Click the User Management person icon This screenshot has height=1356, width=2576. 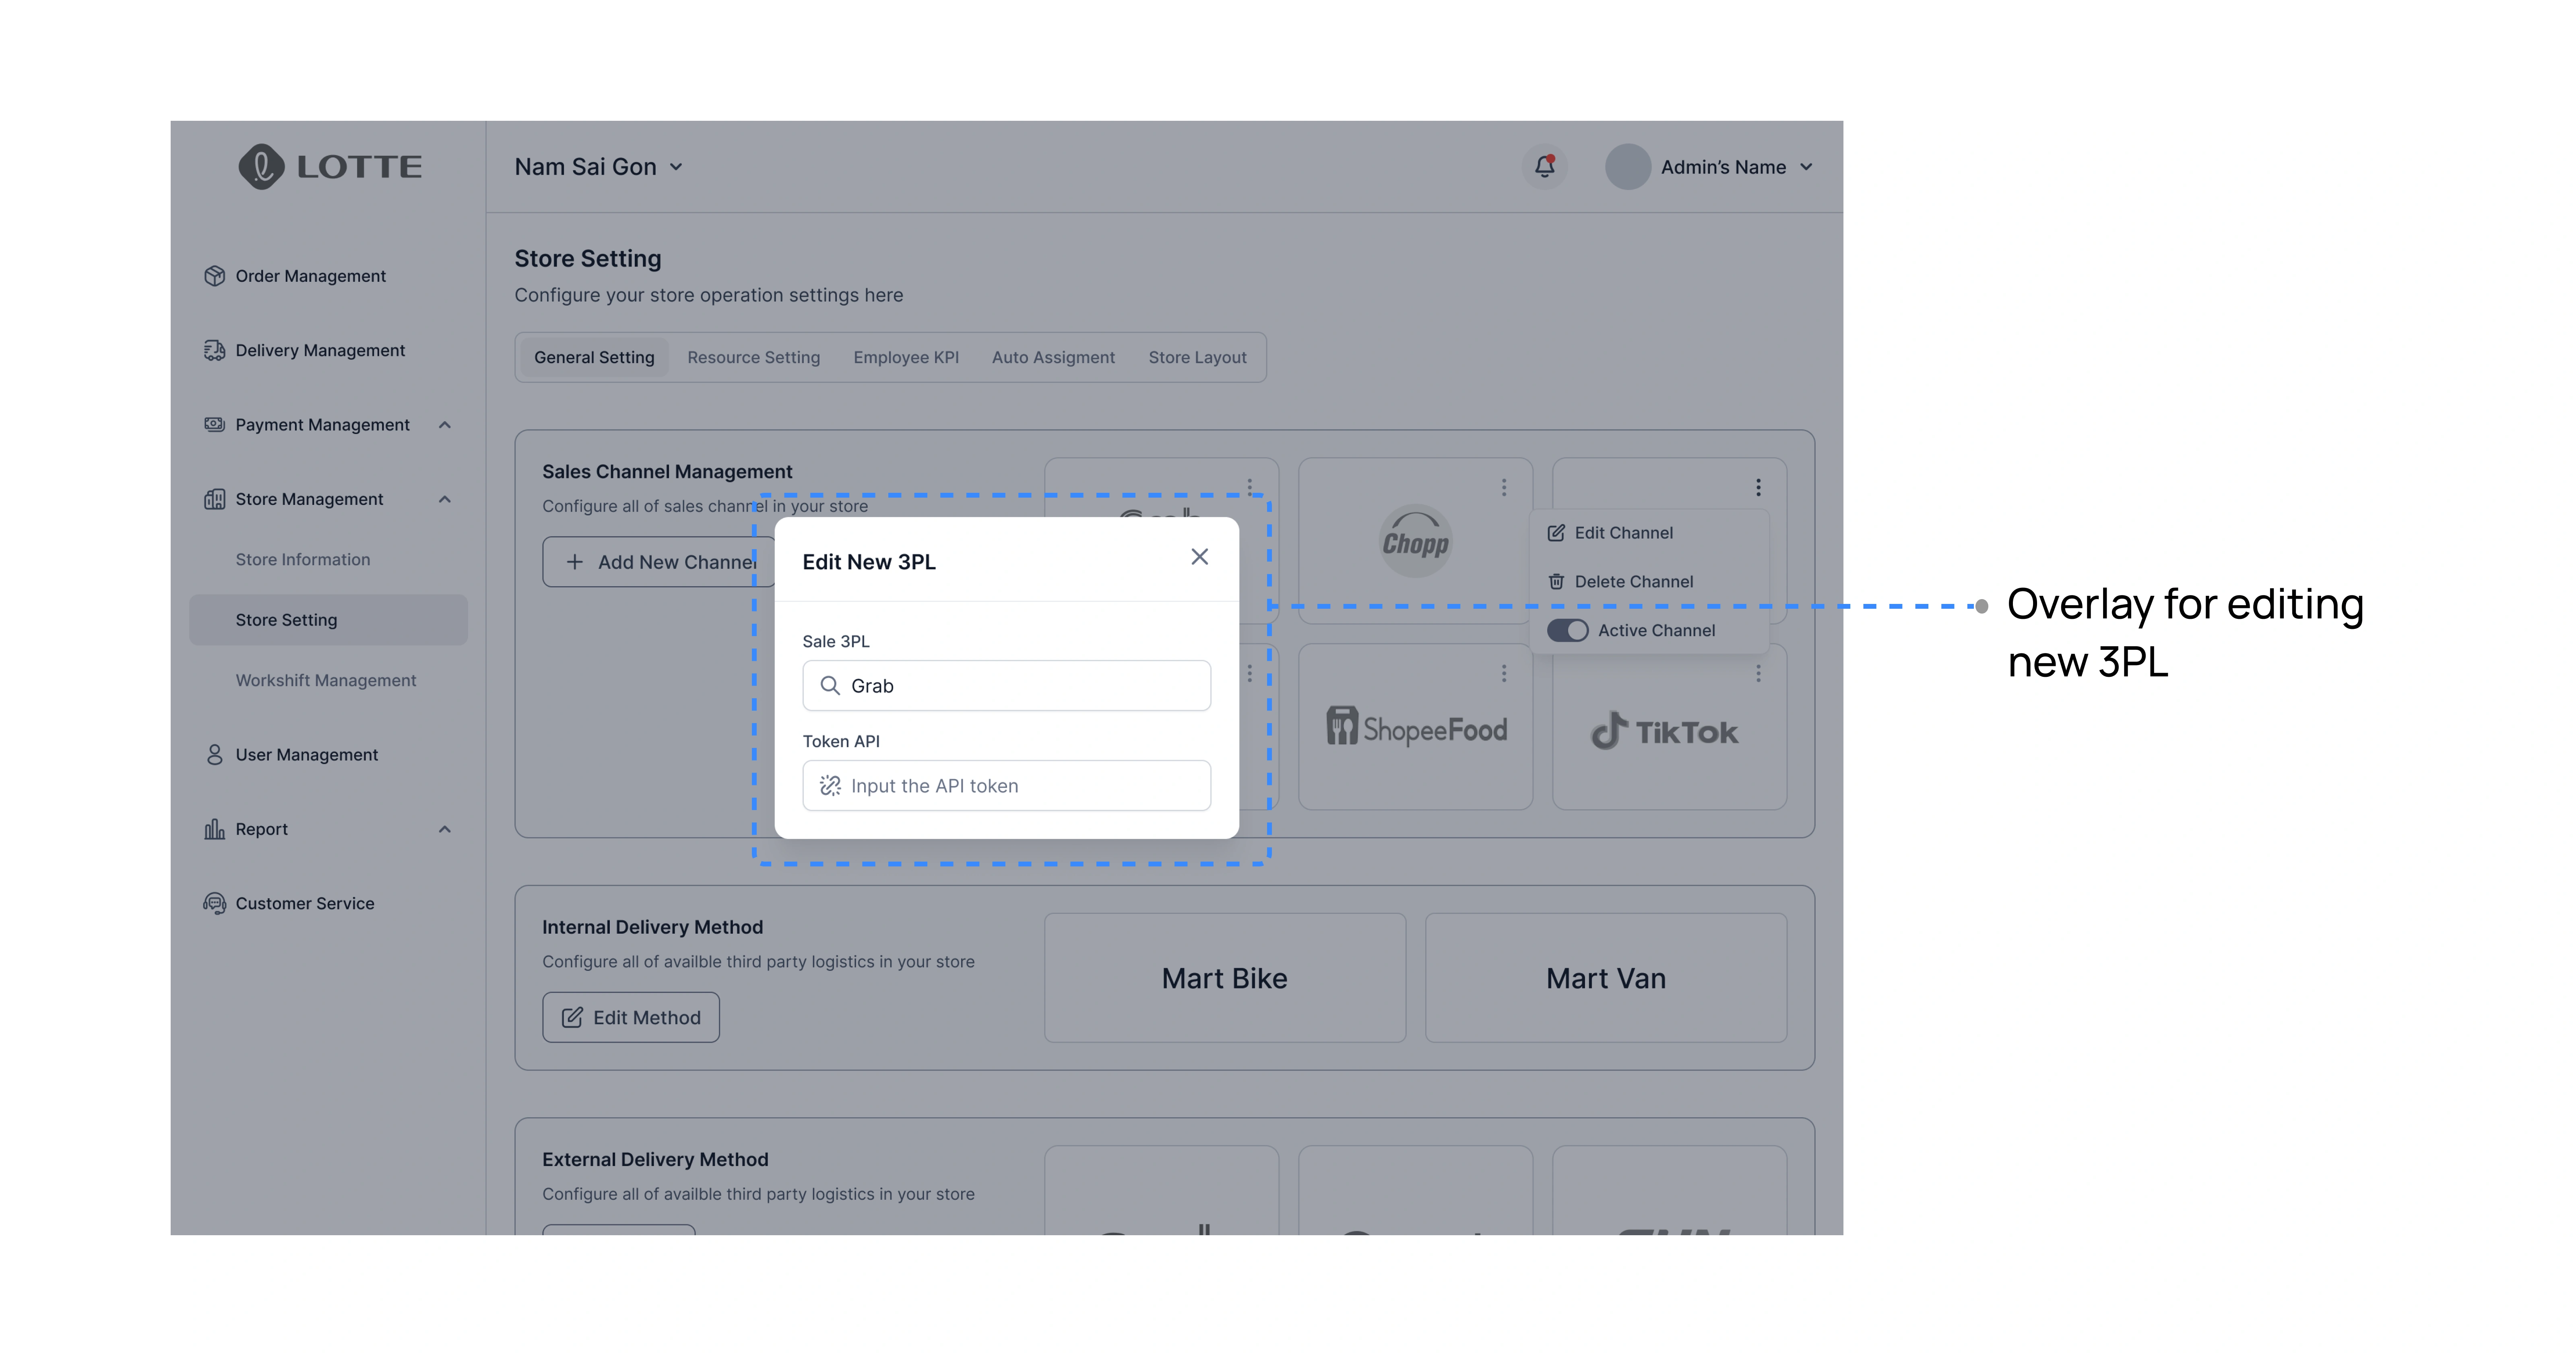click(x=214, y=754)
